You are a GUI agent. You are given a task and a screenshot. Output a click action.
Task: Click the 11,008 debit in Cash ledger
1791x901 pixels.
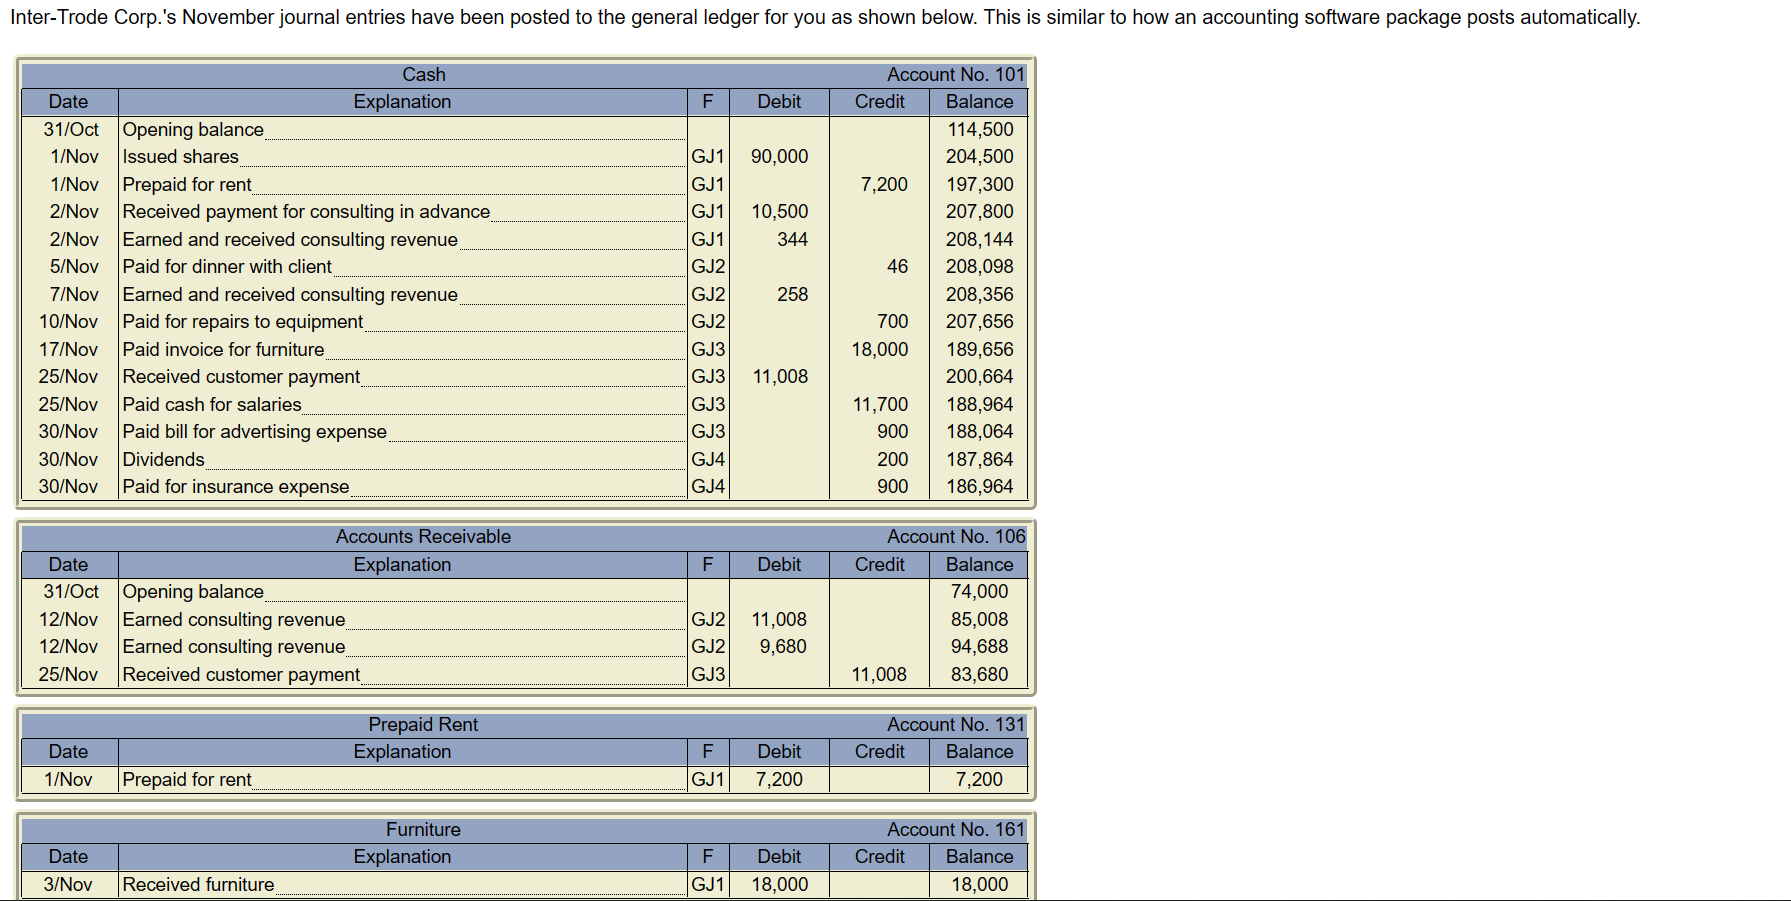(780, 377)
